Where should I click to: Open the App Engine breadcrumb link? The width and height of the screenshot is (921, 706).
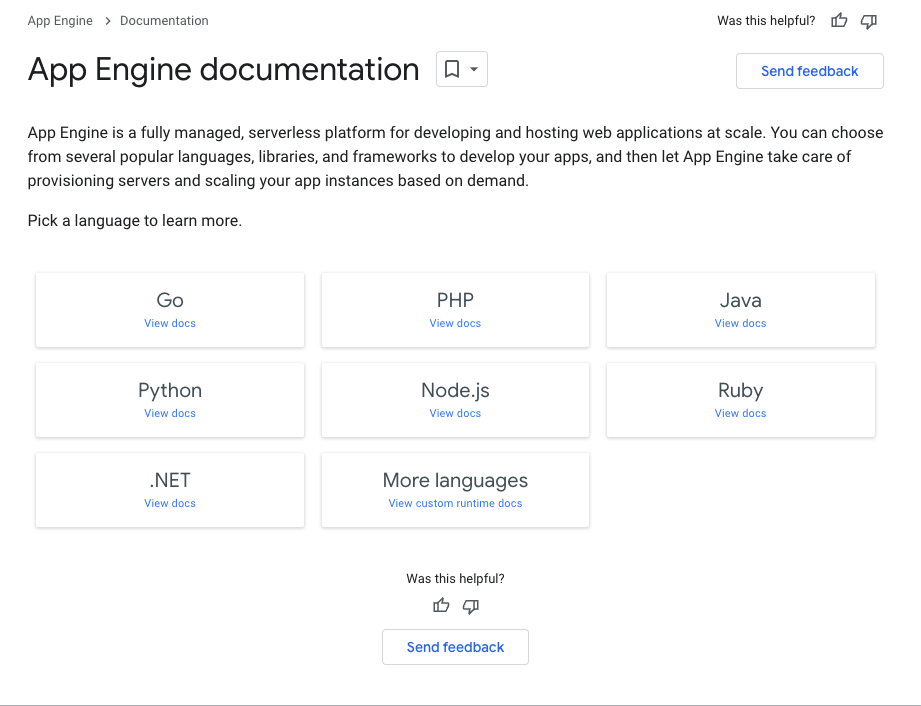pos(60,21)
